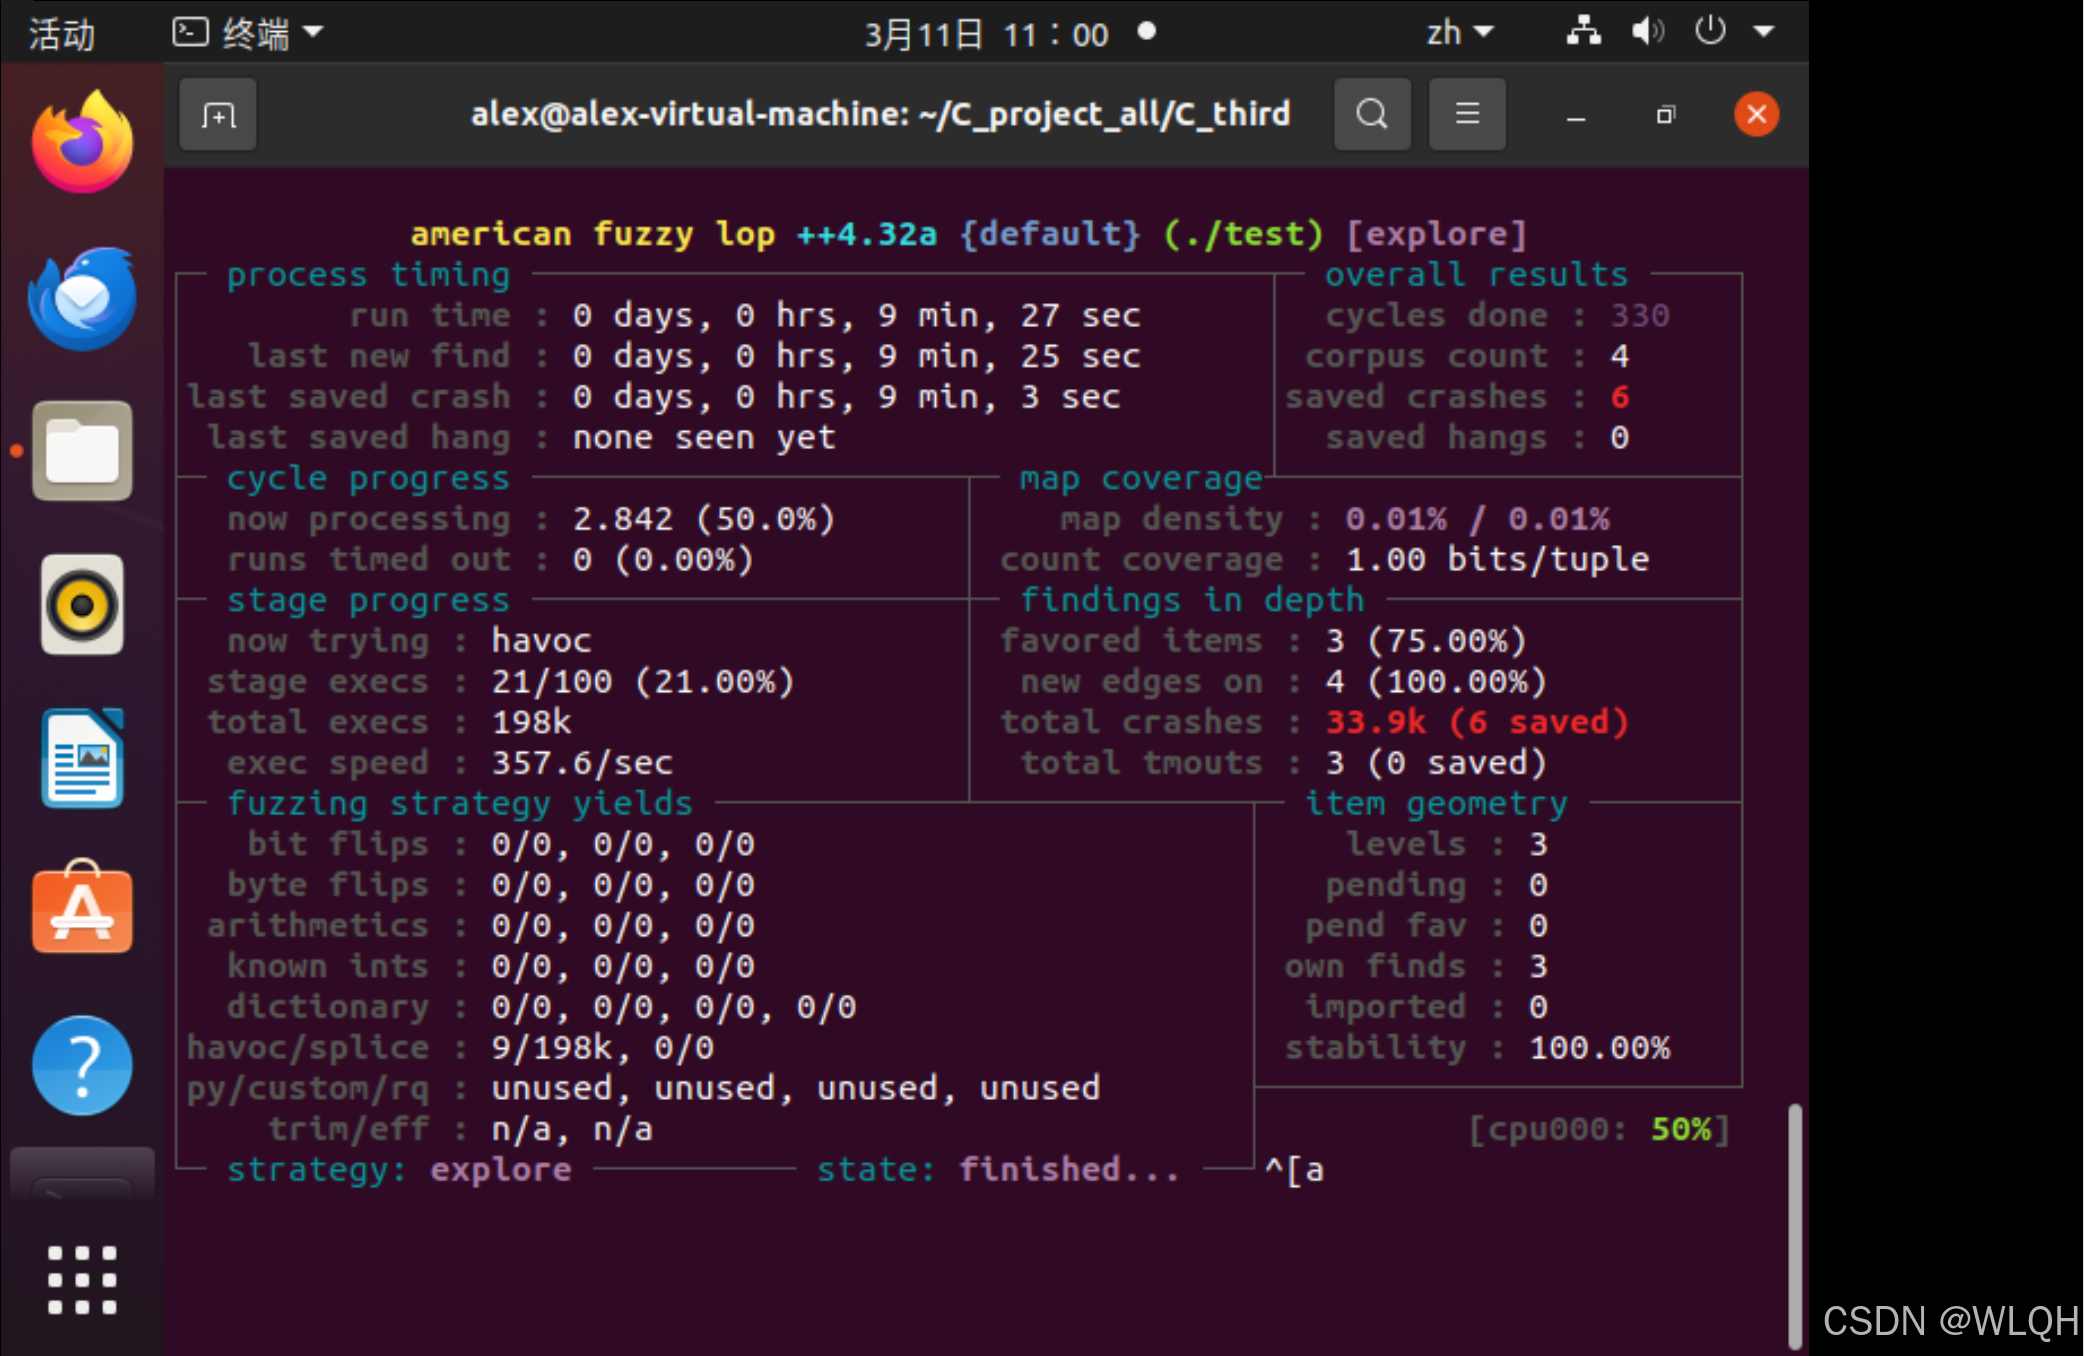Image resolution: width=2085 pixels, height=1356 pixels.
Task: Click the '33.9k (6 saved)' total crashes value
Action: tap(1477, 722)
